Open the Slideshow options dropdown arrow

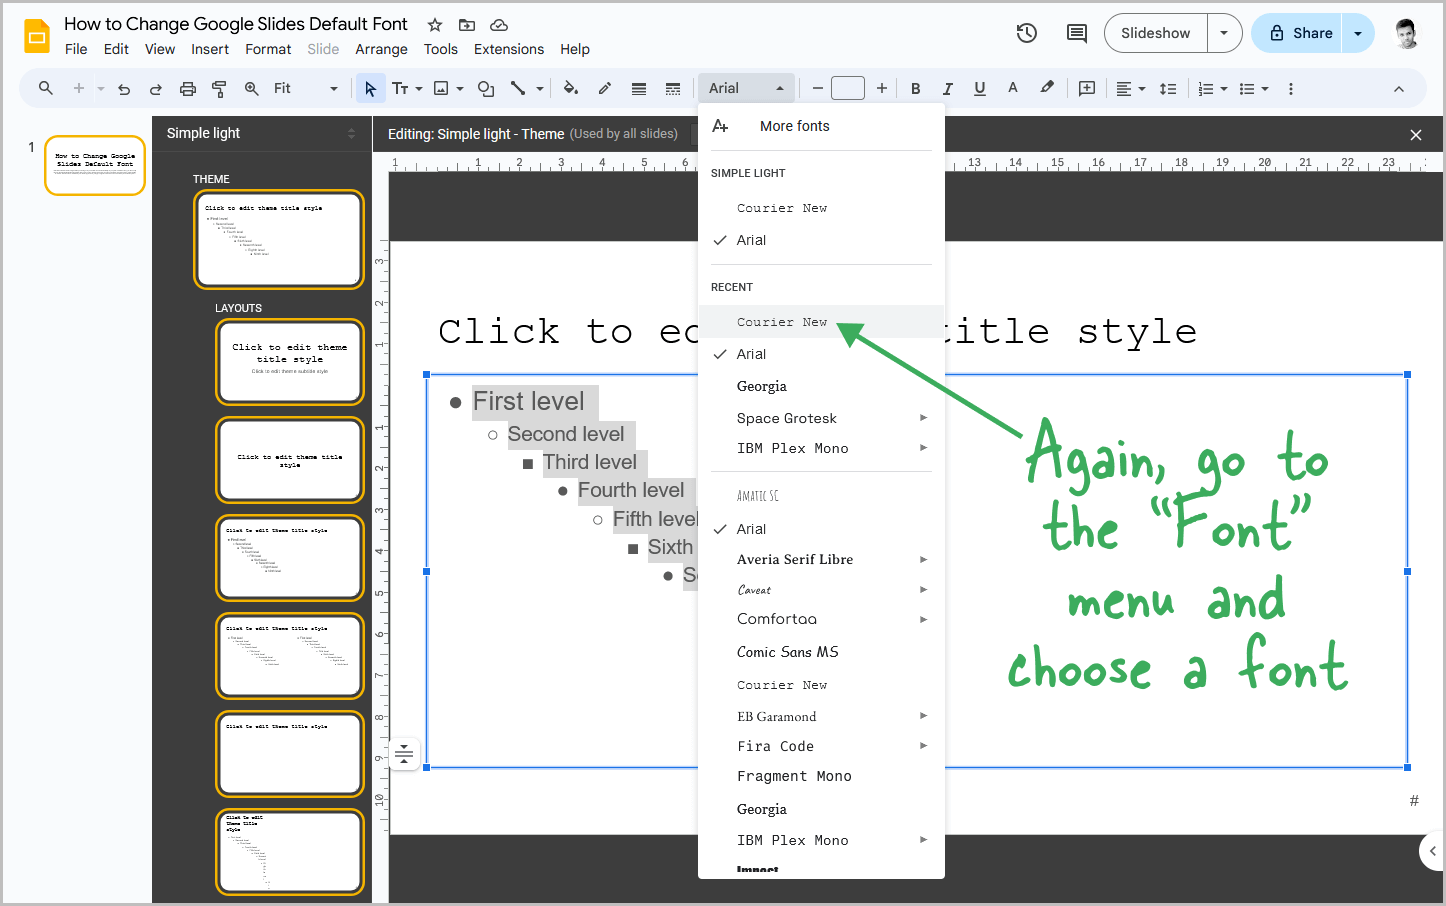[1224, 33]
